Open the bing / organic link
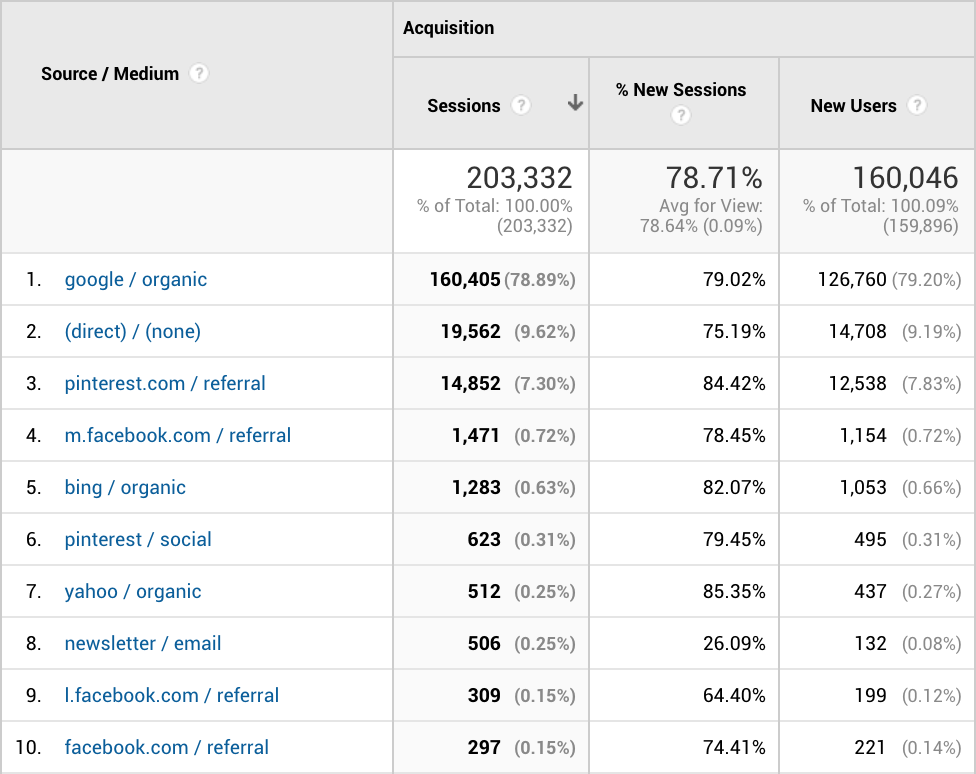Screen dimensions: 976x774 coord(125,488)
